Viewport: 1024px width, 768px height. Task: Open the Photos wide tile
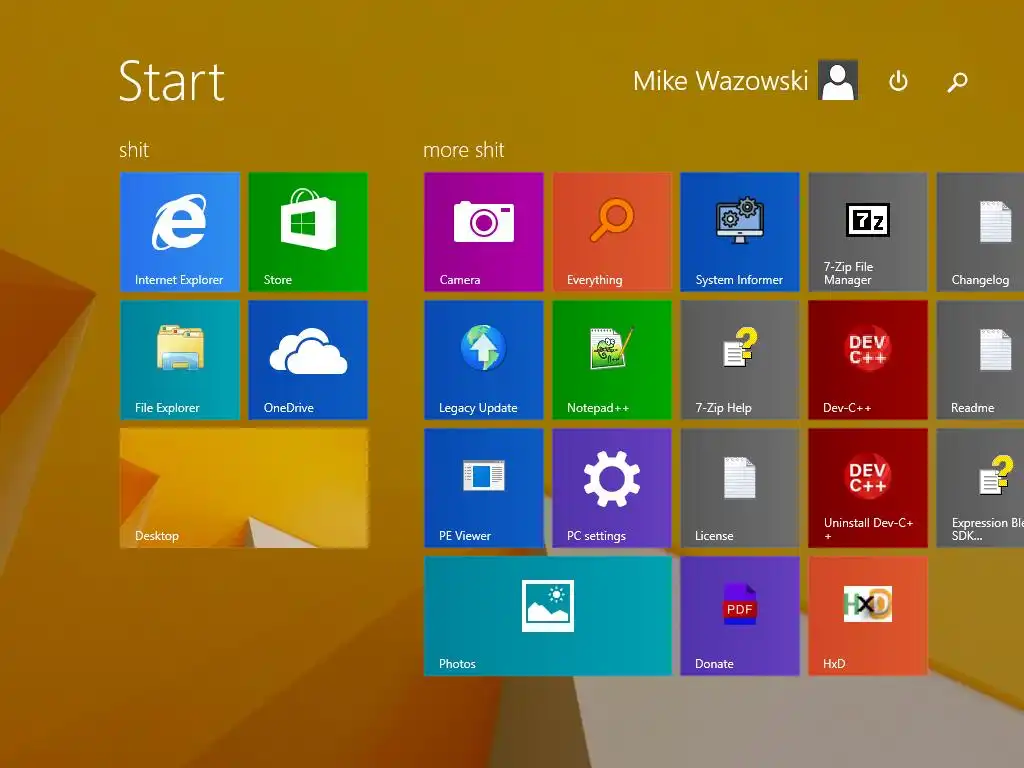pos(547,616)
